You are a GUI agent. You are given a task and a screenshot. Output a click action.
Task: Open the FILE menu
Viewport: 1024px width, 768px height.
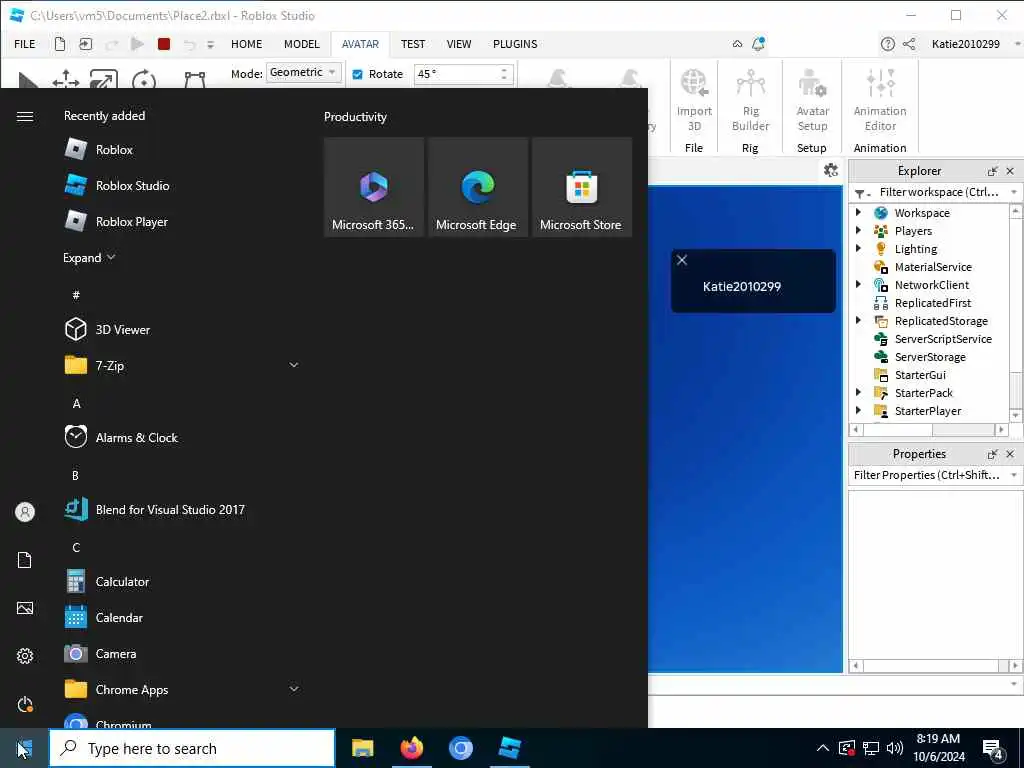25,44
